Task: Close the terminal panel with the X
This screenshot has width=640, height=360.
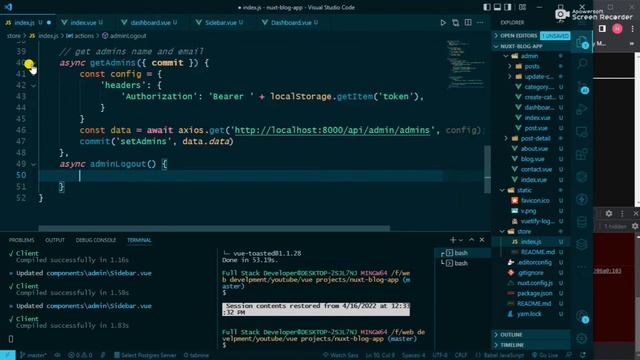Action: point(482,240)
